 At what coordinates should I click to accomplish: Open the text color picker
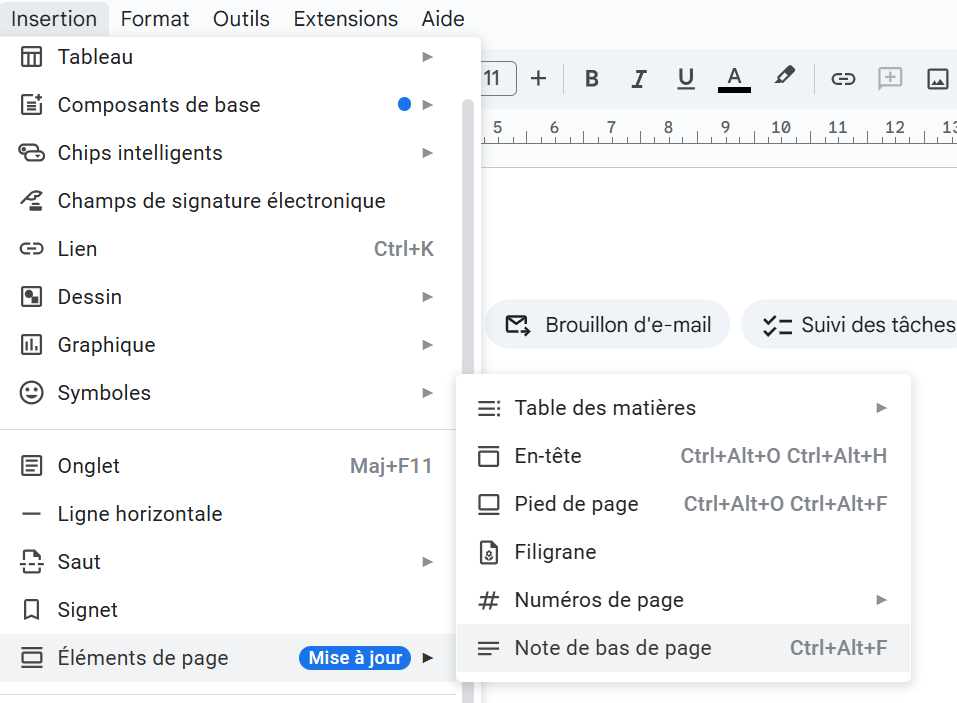(734, 78)
